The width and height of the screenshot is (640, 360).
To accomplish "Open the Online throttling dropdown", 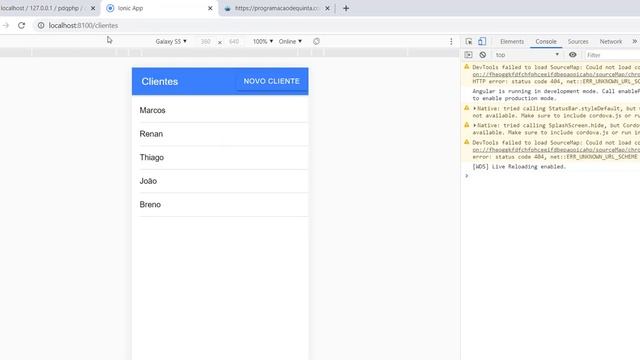I will click(290, 41).
